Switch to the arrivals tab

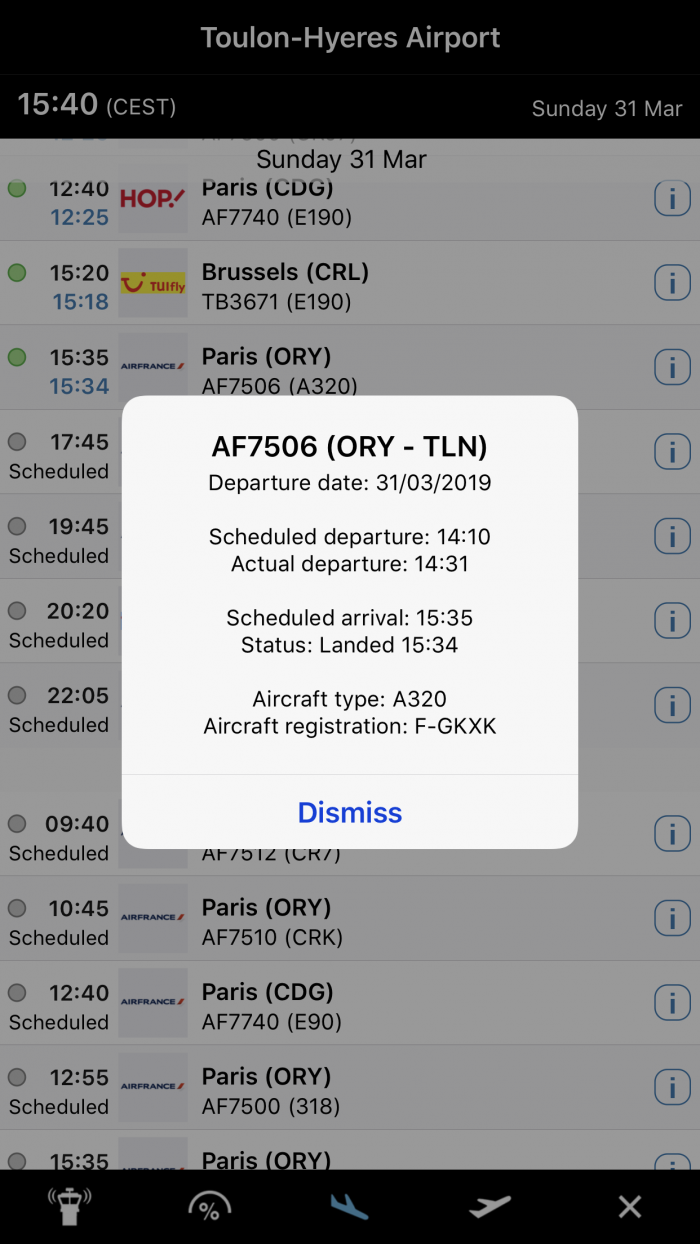349,1207
